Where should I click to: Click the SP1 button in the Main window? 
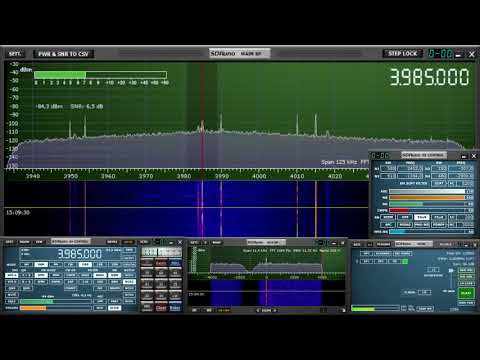click(x=366, y=261)
